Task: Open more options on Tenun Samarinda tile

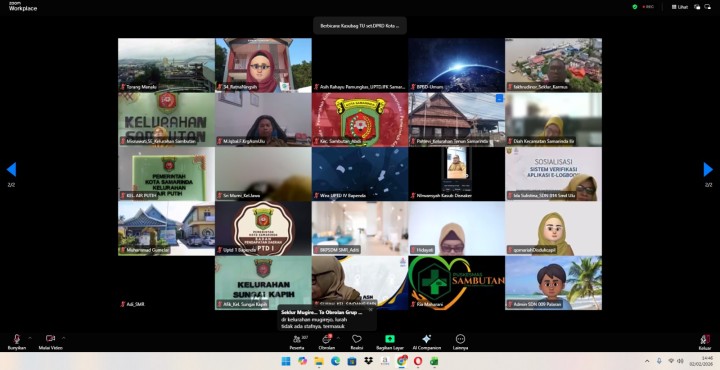Action: point(499,98)
